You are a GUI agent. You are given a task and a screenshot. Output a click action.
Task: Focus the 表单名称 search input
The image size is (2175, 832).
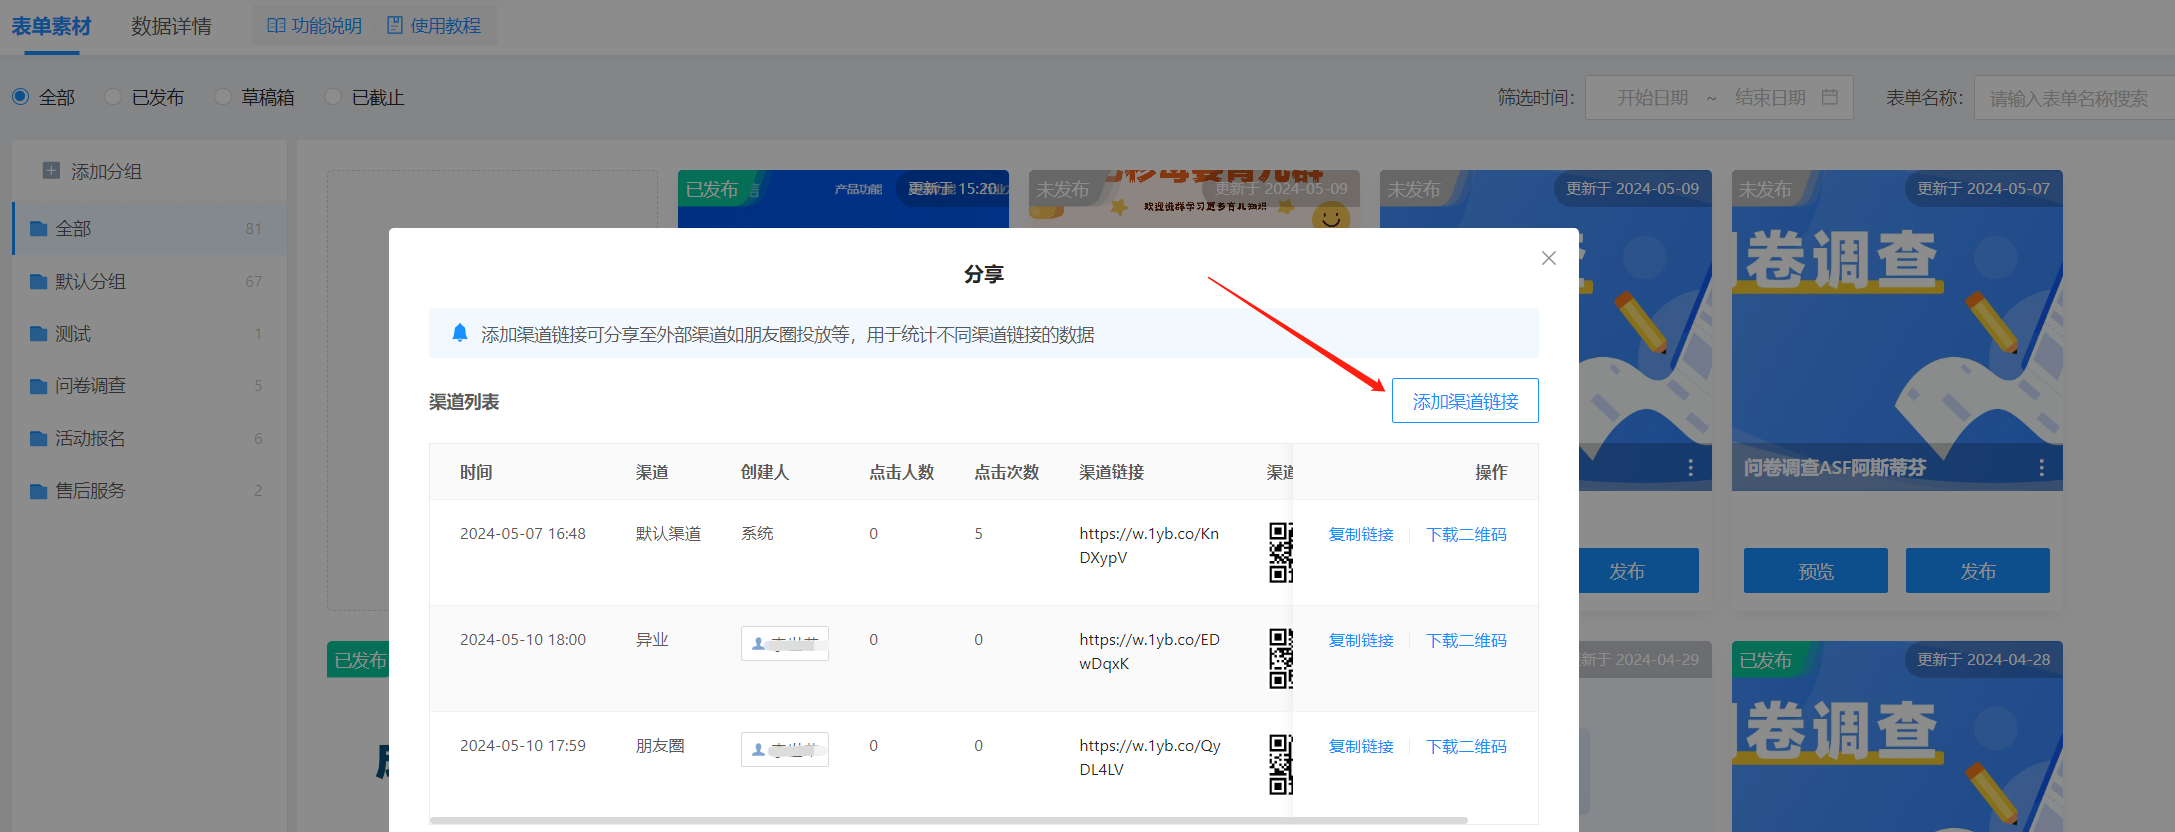(x=2074, y=98)
